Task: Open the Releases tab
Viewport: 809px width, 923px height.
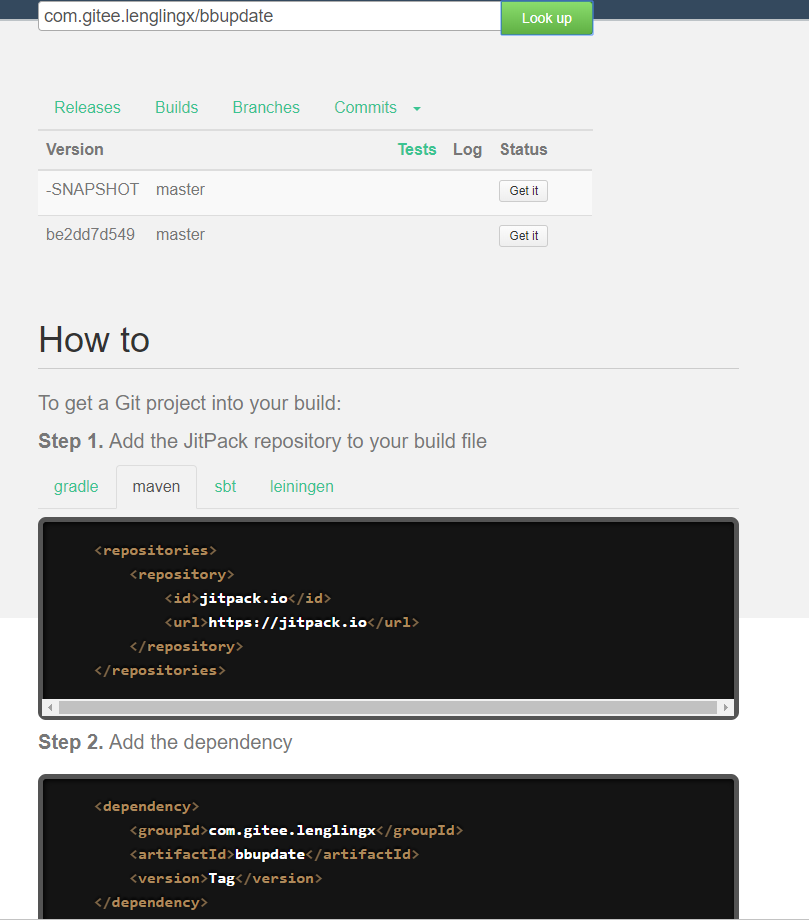Action: click(x=87, y=107)
